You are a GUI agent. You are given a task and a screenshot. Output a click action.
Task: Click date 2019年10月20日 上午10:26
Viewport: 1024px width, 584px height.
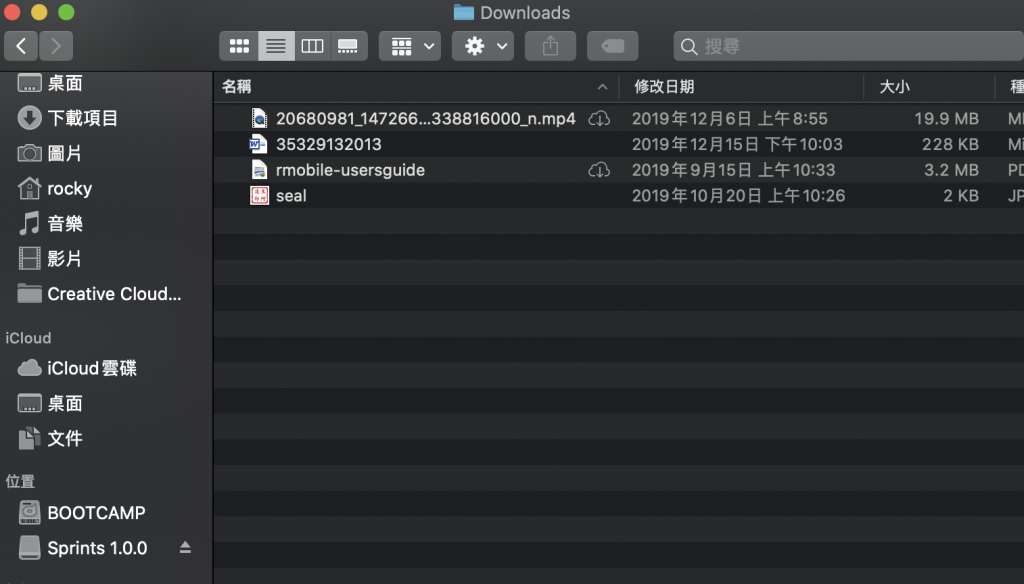point(738,196)
